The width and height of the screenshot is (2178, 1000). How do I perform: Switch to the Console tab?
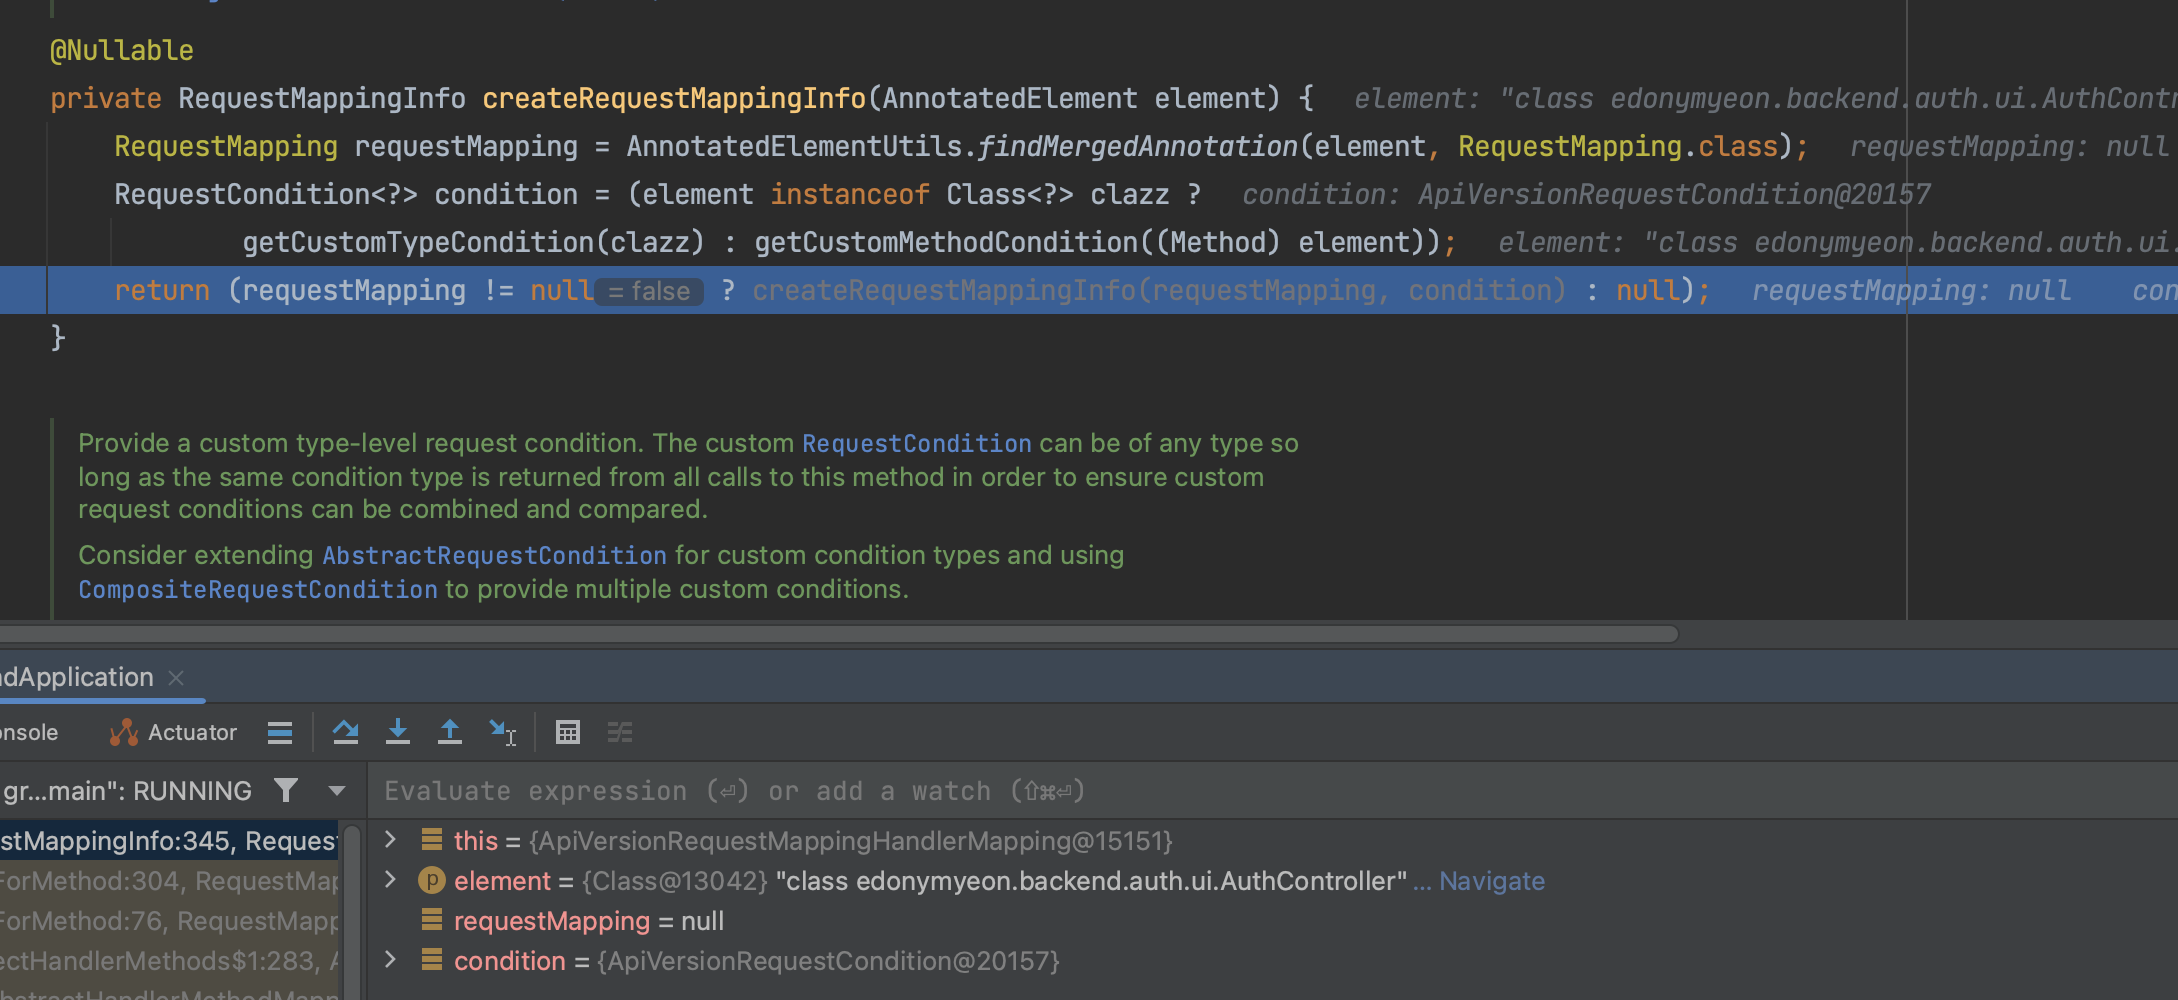pos(29,733)
